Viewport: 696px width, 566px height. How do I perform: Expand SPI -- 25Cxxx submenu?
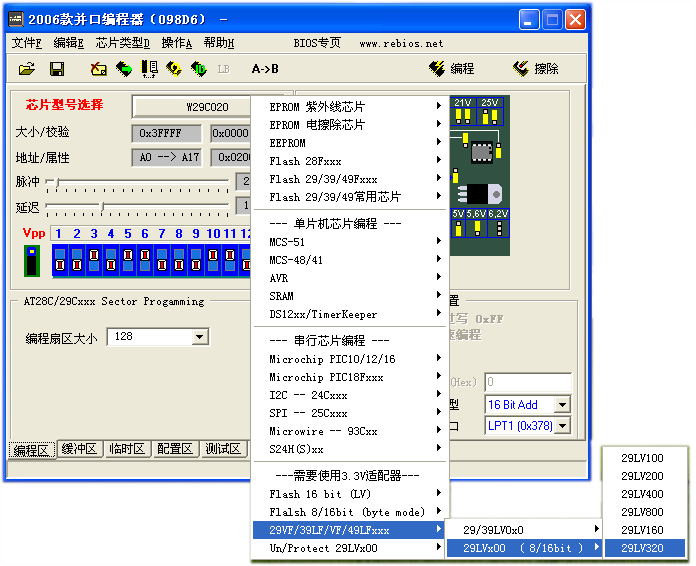[x=351, y=413]
